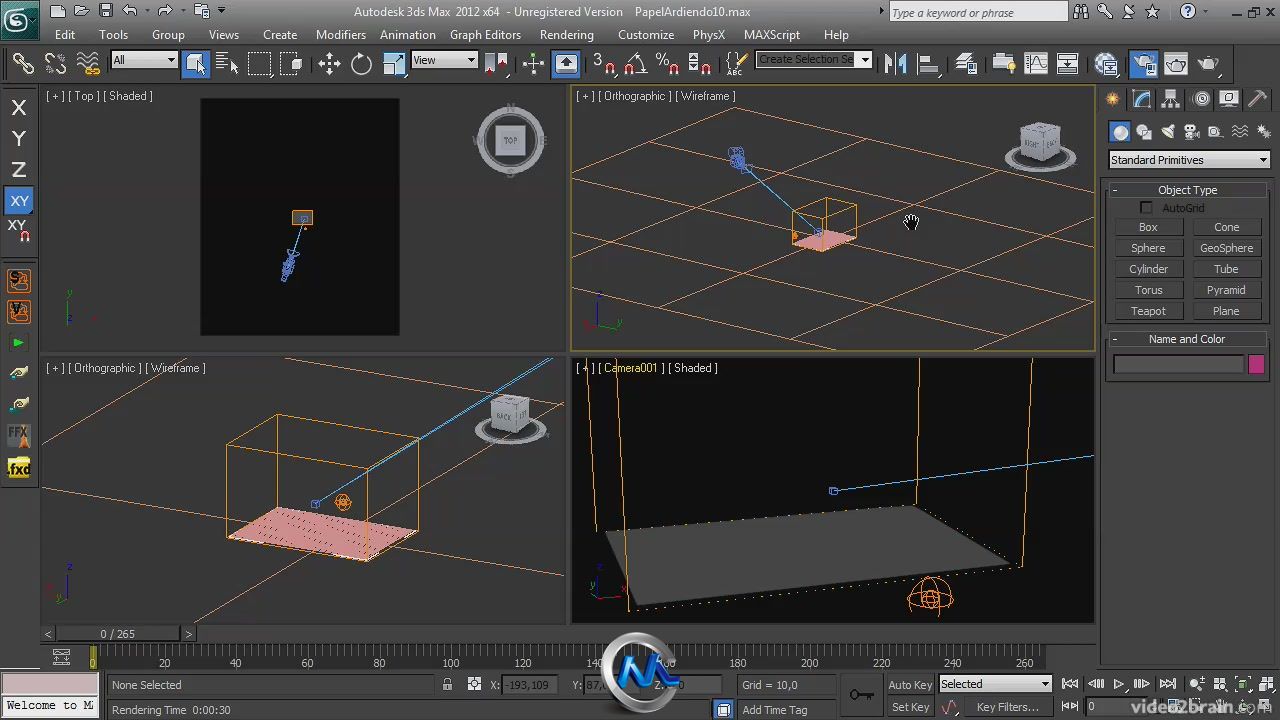The image size is (1280, 720).
Task: Toggle Keyboard Shortcut Override
Action: point(566,64)
